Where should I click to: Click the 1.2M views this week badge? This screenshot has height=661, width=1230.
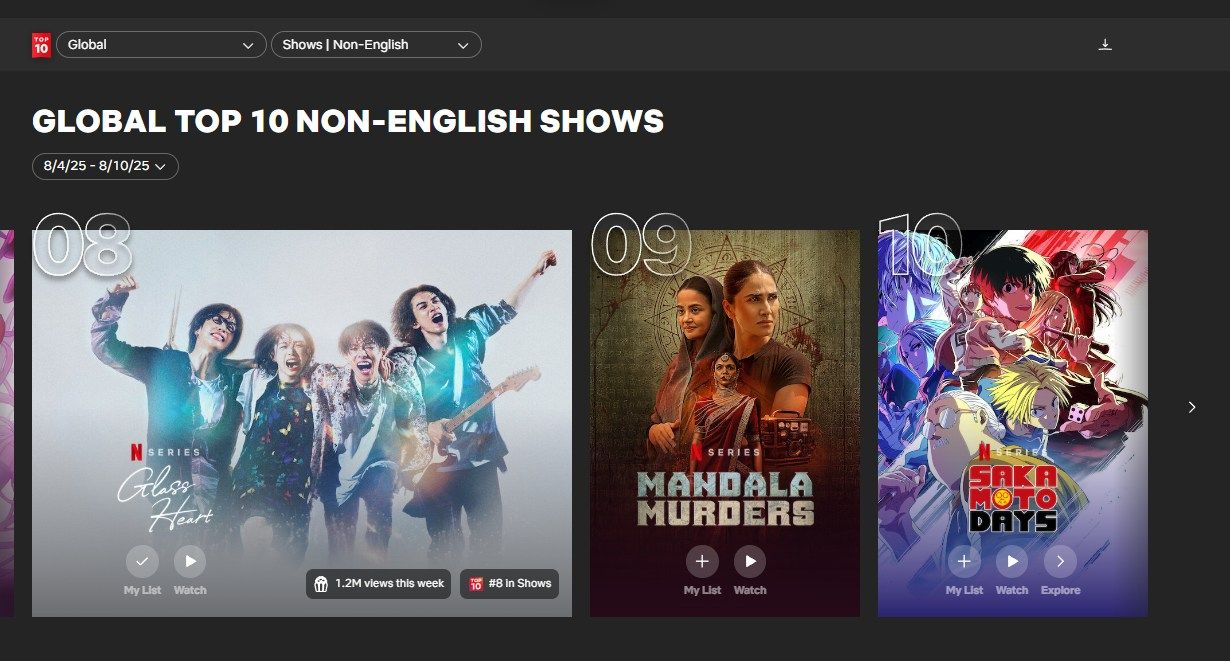(378, 584)
